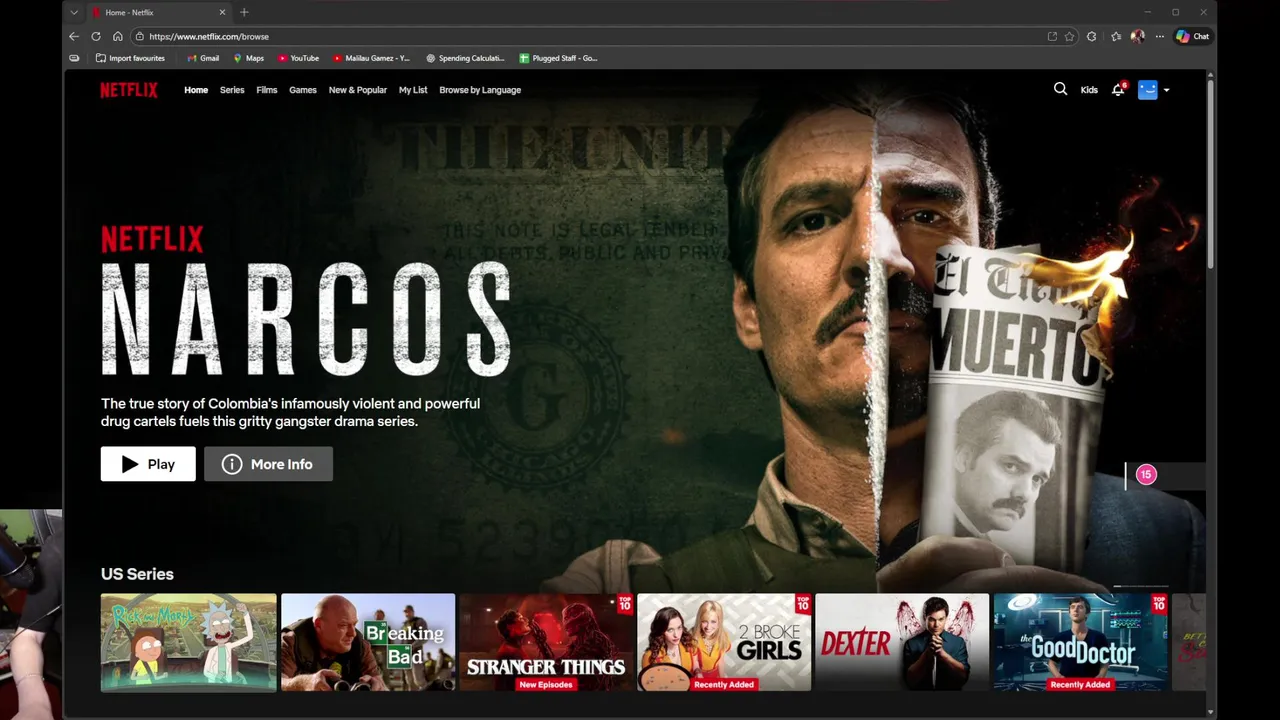Open Netflix search with the magnifier icon

tap(1060, 89)
